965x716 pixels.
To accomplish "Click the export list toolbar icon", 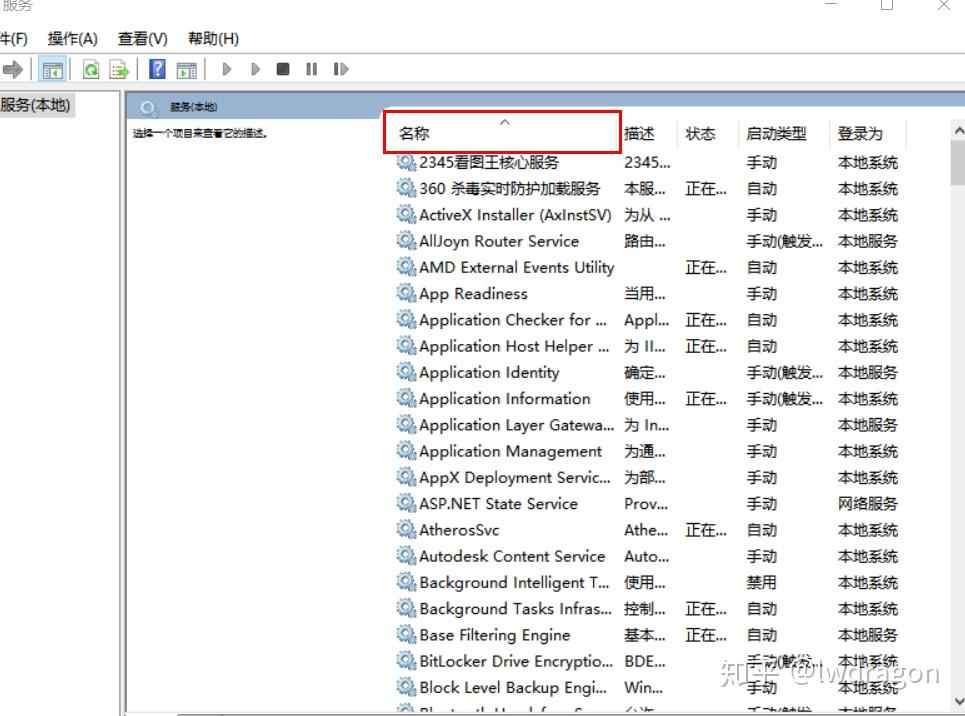I will pyautogui.click(x=118, y=69).
